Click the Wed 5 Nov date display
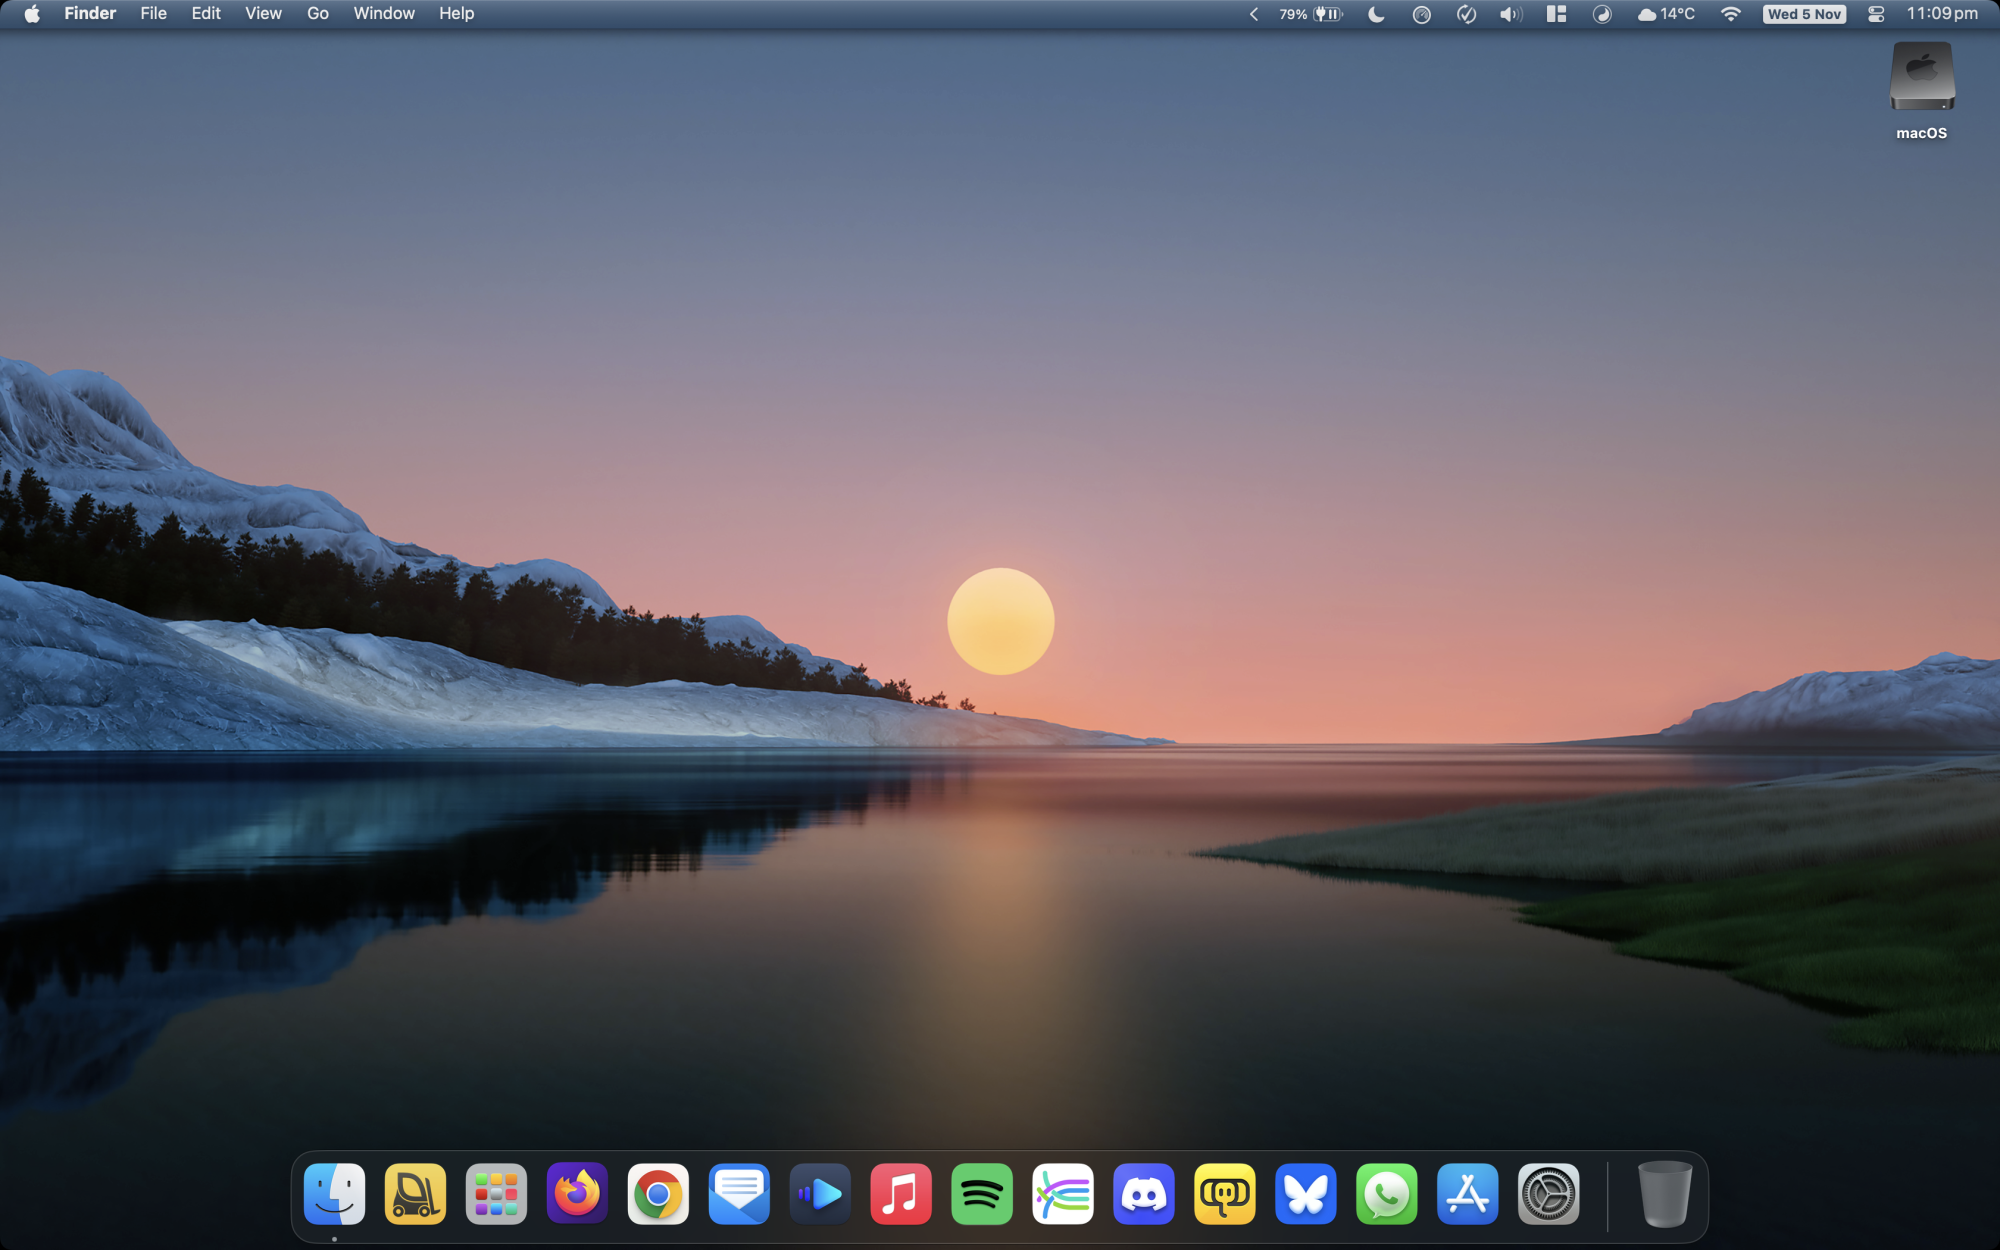The image size is (2000, 1250). pos(1803,14)
